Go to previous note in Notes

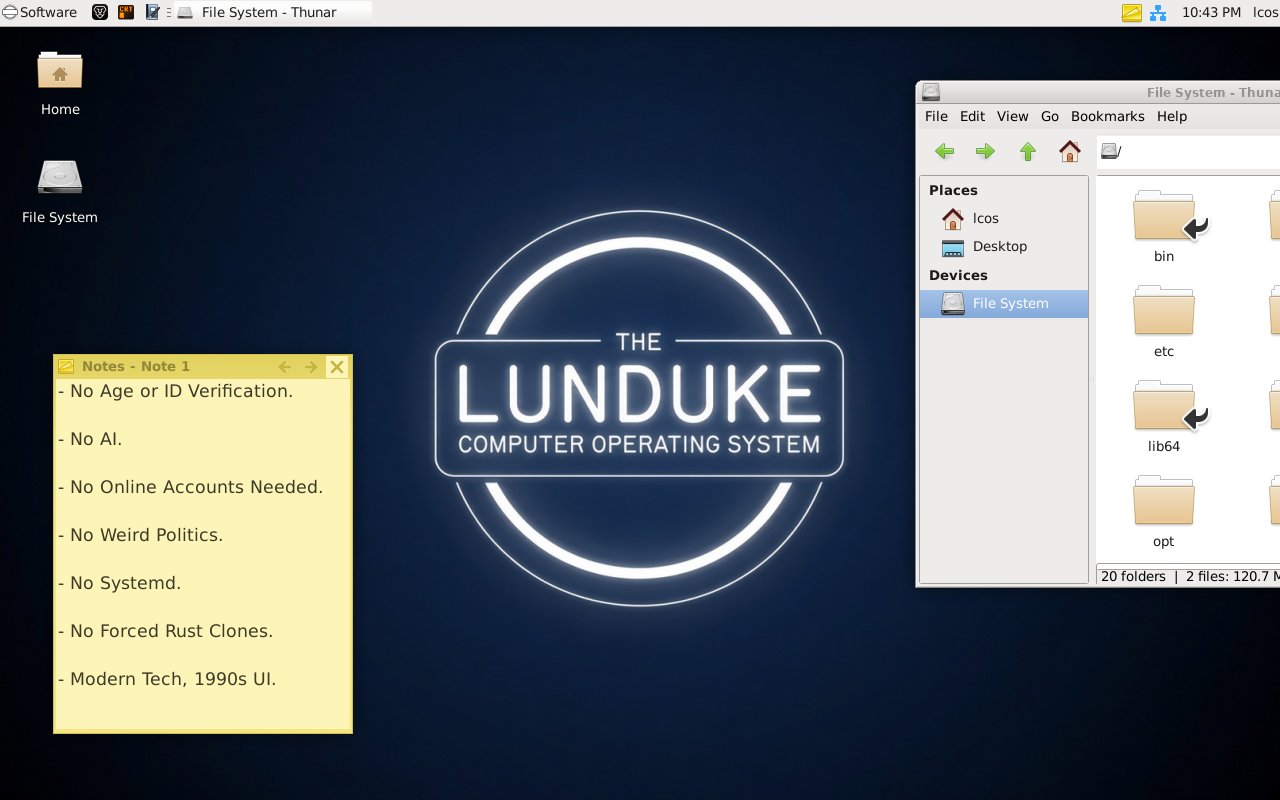pyautogui.click(x=285, y=367)
